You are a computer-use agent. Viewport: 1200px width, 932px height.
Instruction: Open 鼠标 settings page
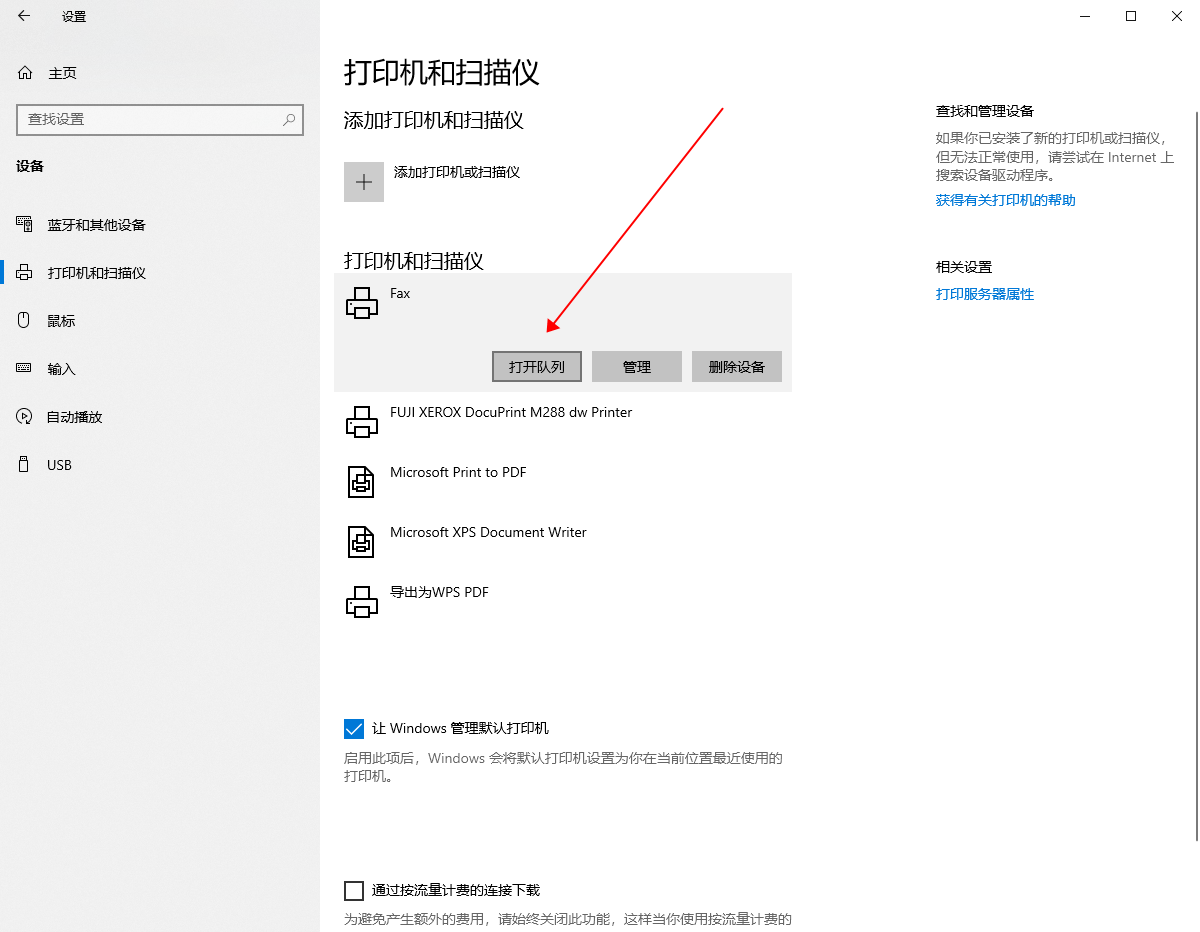click(61, 321)
